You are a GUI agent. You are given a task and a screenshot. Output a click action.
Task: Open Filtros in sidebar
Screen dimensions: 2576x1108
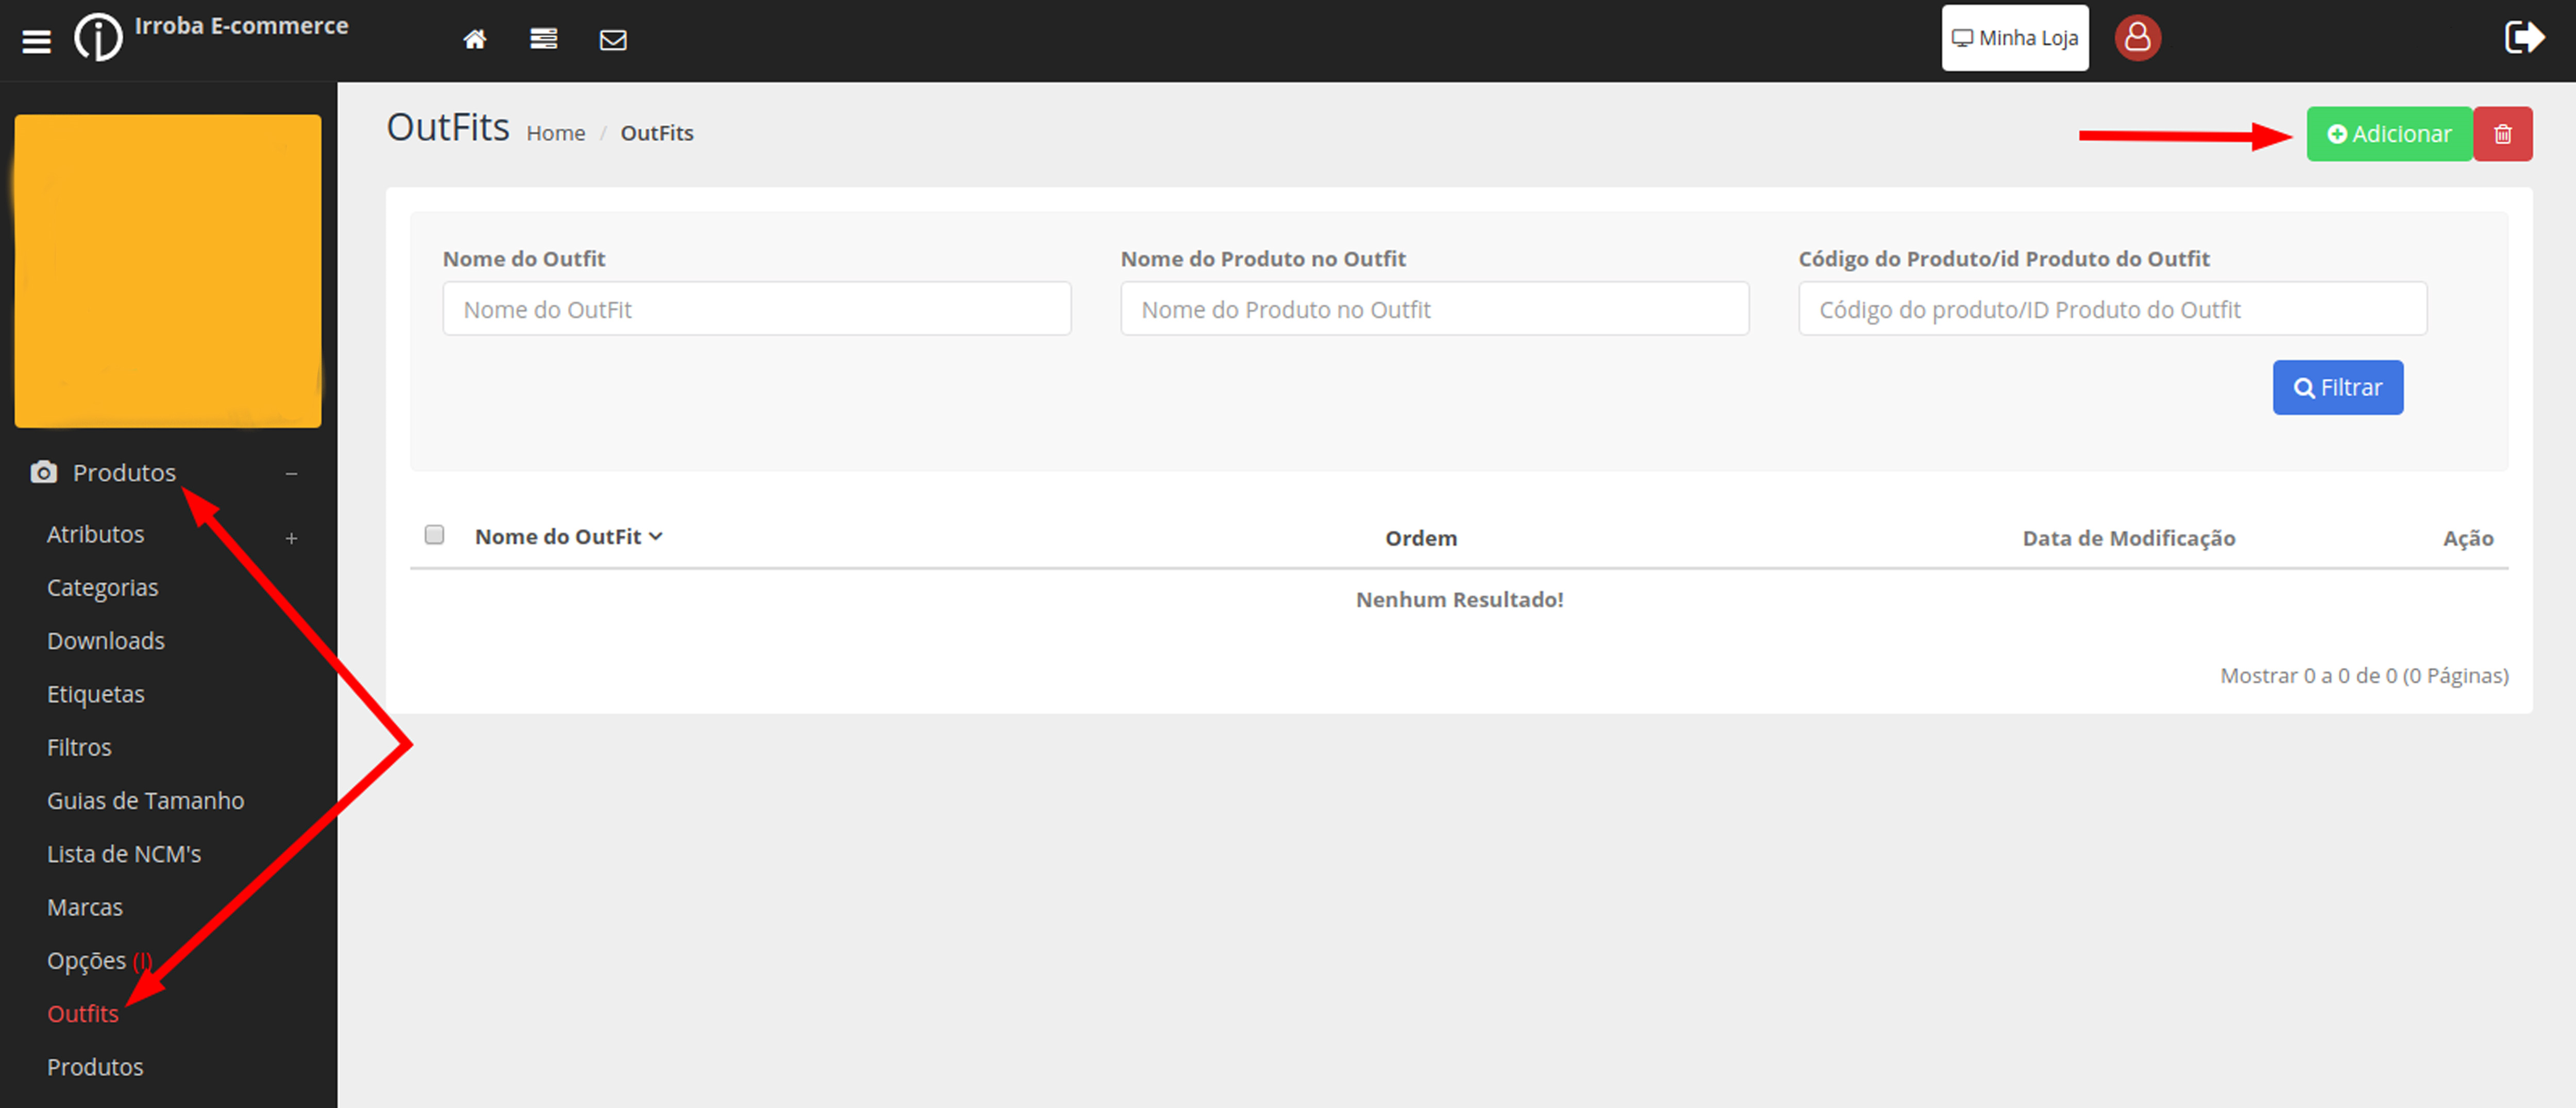(79, 747)
